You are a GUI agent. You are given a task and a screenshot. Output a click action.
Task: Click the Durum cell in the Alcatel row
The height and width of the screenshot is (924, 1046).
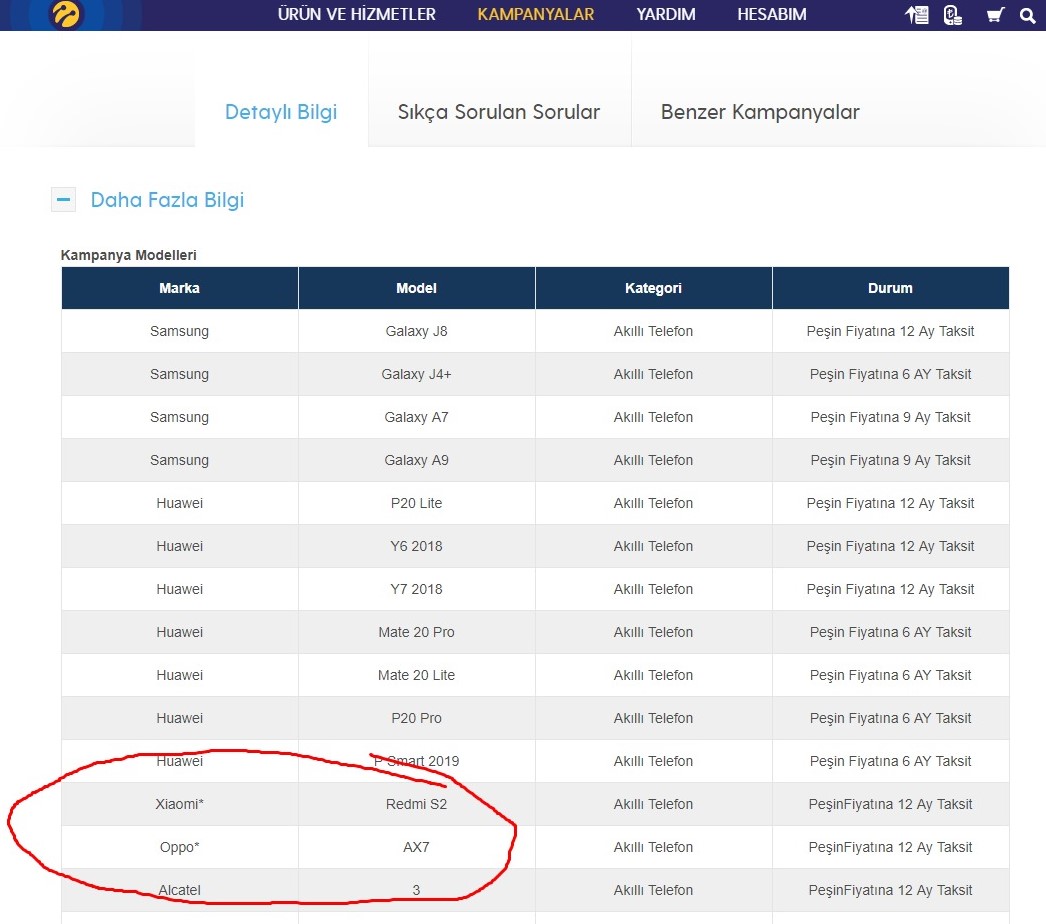pos(891,890)
